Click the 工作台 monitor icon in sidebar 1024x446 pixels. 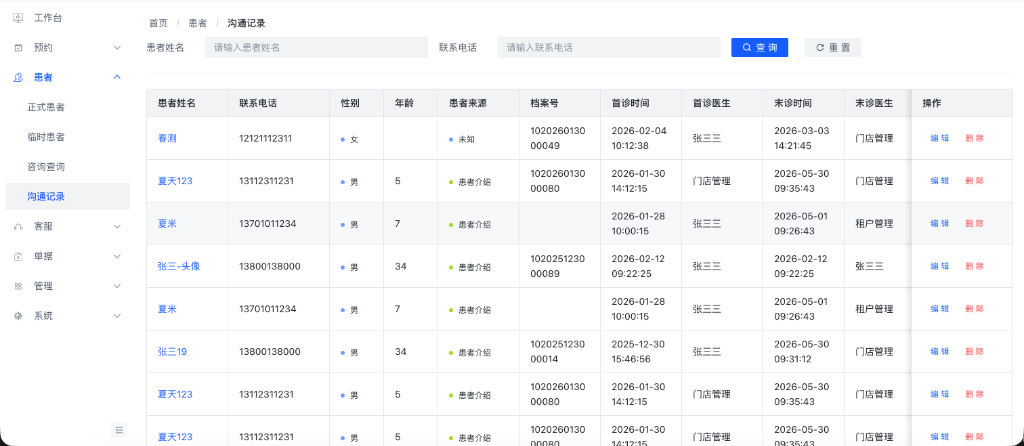[18, 18]
